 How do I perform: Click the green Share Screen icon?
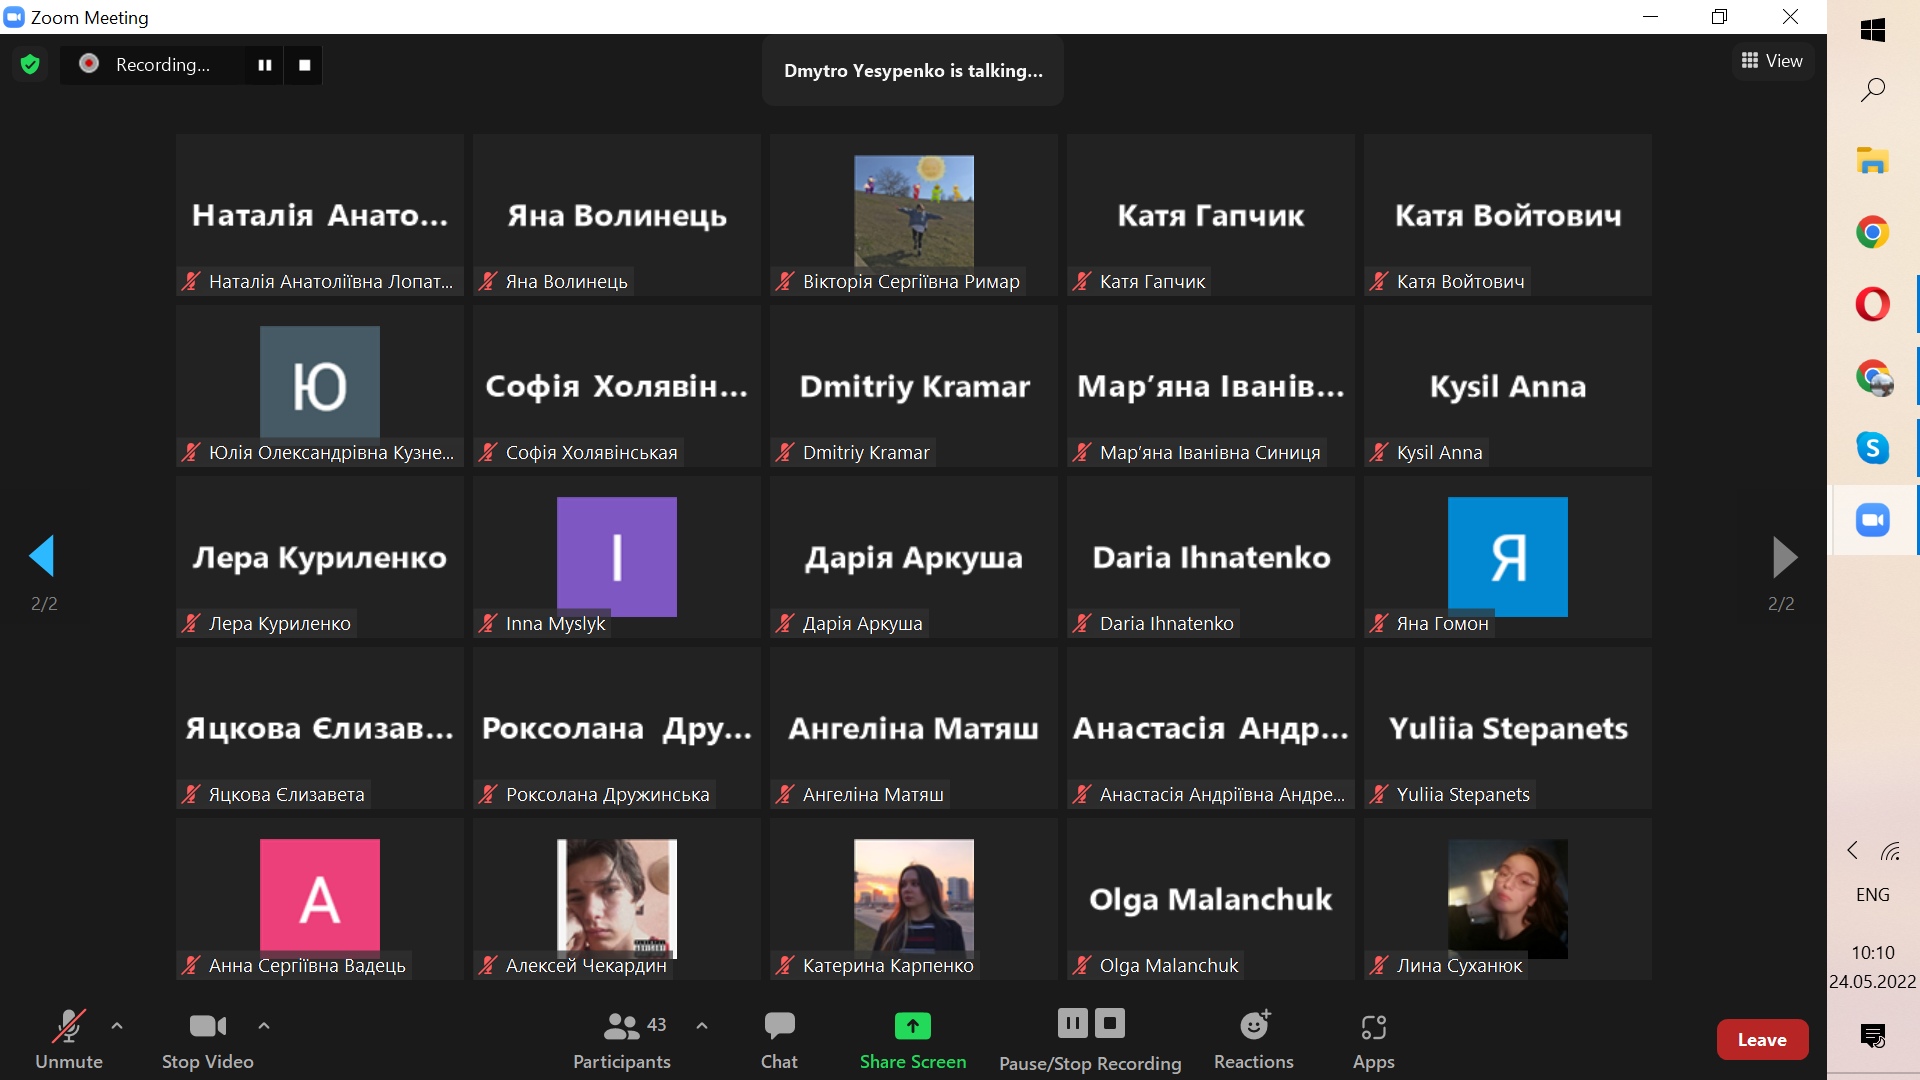912,1026
